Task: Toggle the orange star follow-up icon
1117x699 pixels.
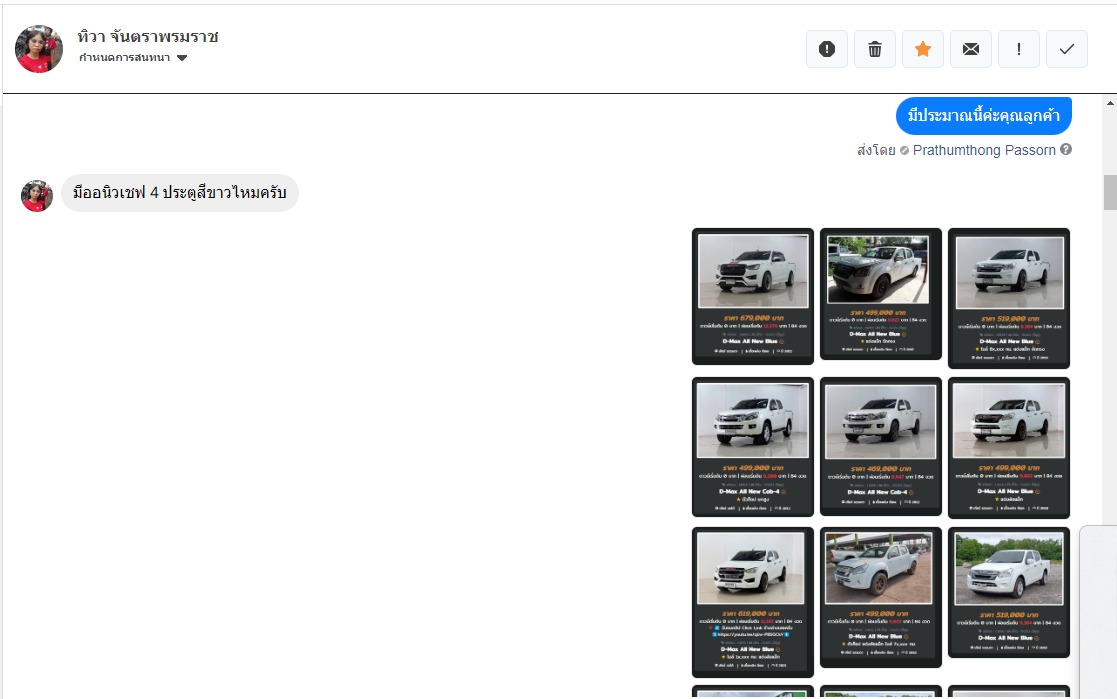Action: click(923, 49)
